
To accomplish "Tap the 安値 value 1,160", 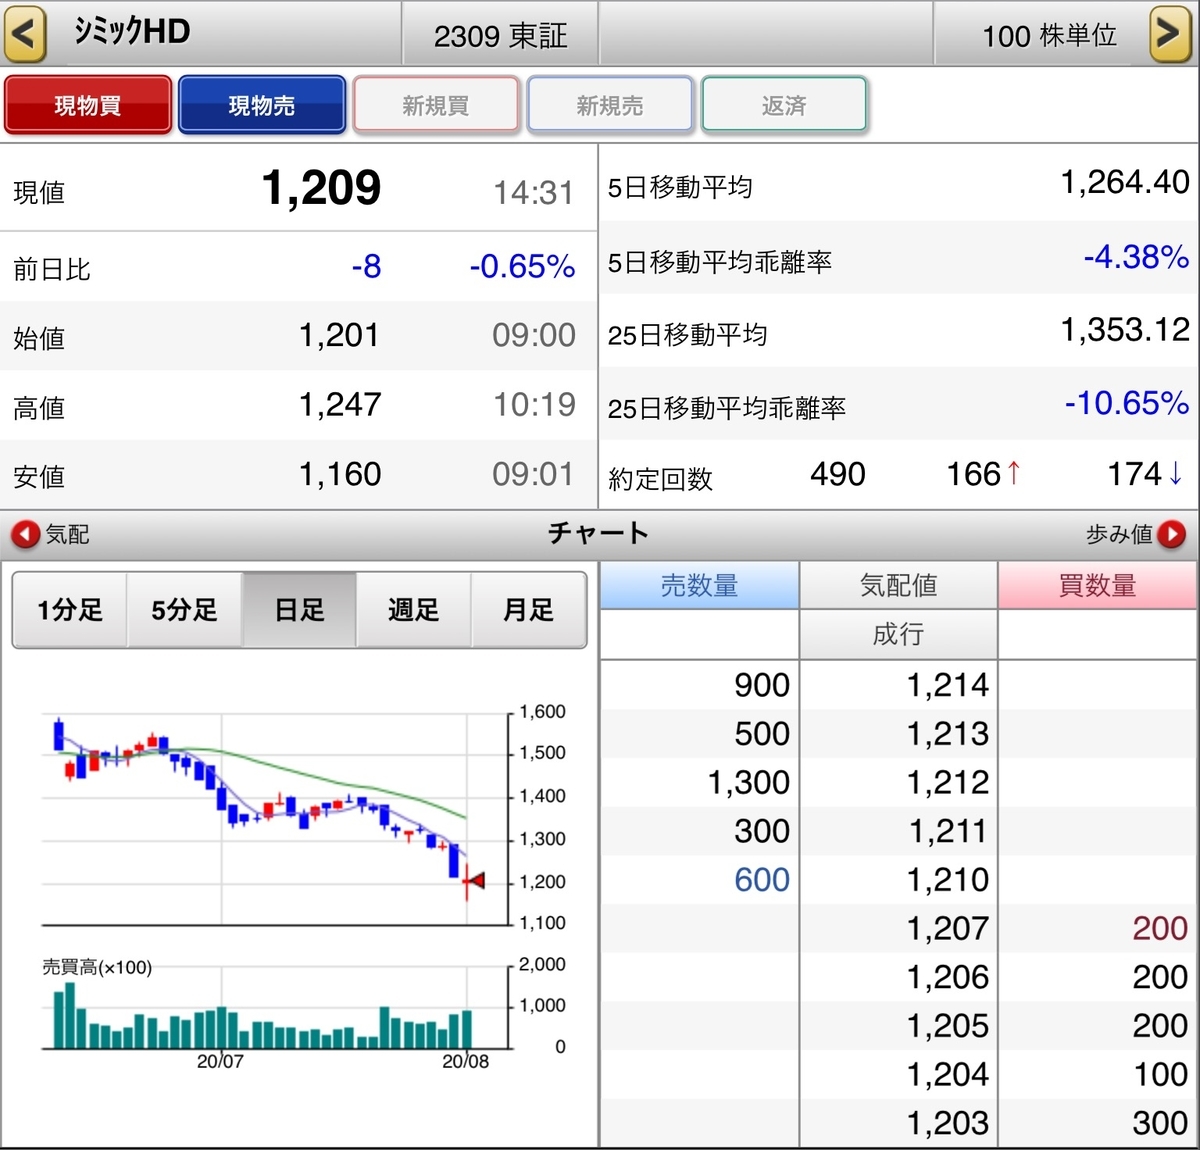I will coord(340,474).
